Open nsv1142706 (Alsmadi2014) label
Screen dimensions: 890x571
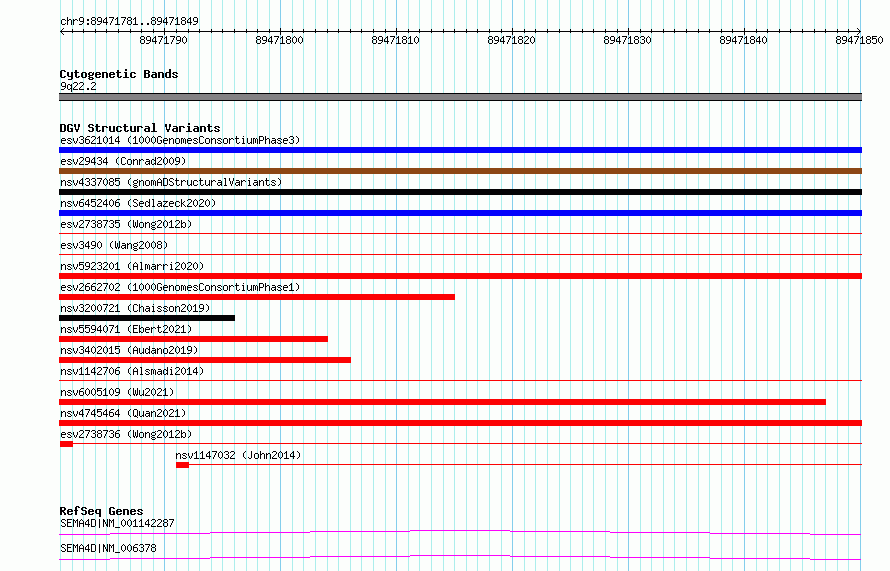pos(132,371)
